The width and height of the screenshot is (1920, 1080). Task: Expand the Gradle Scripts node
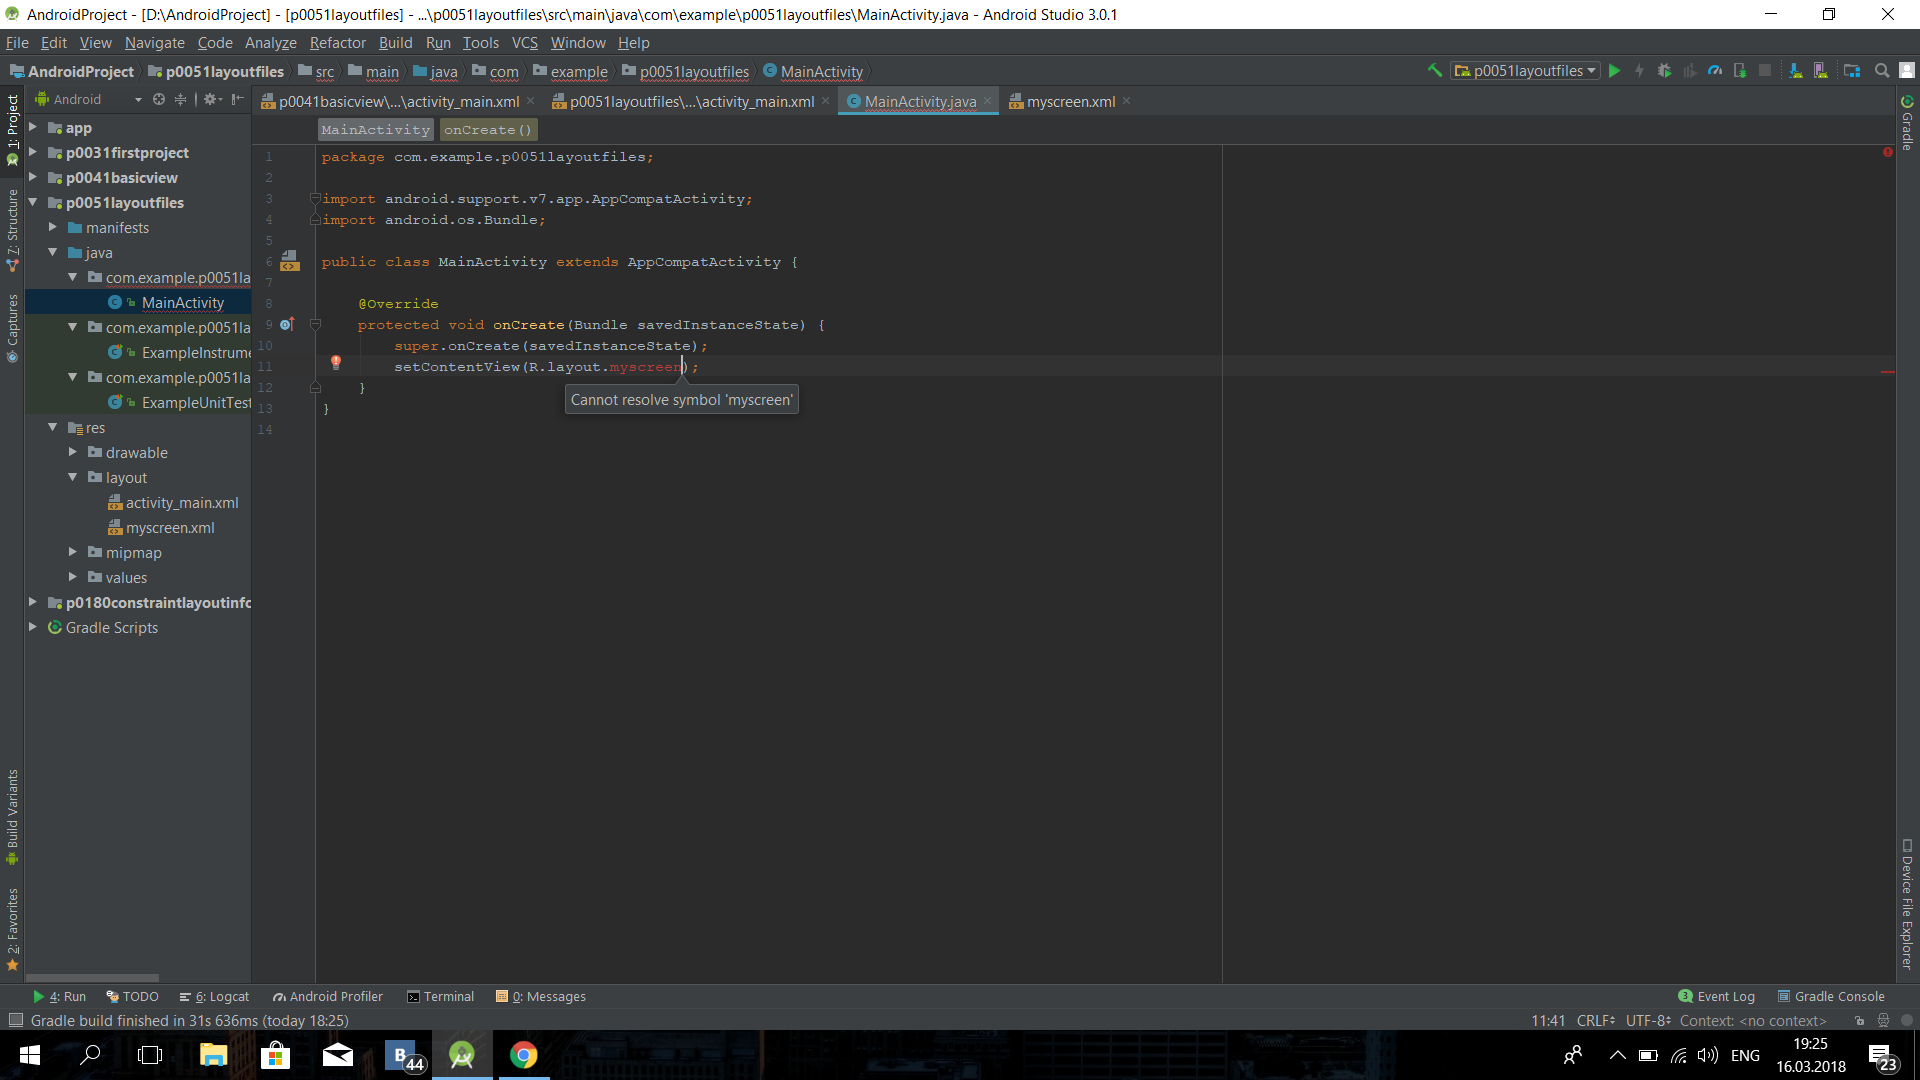pos(33,627)
